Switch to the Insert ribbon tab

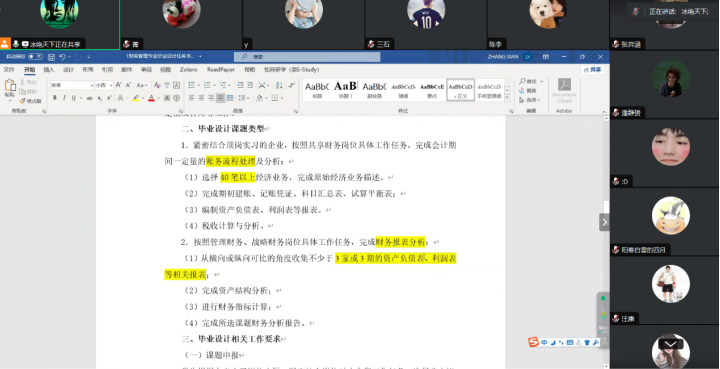pos(49,70)
